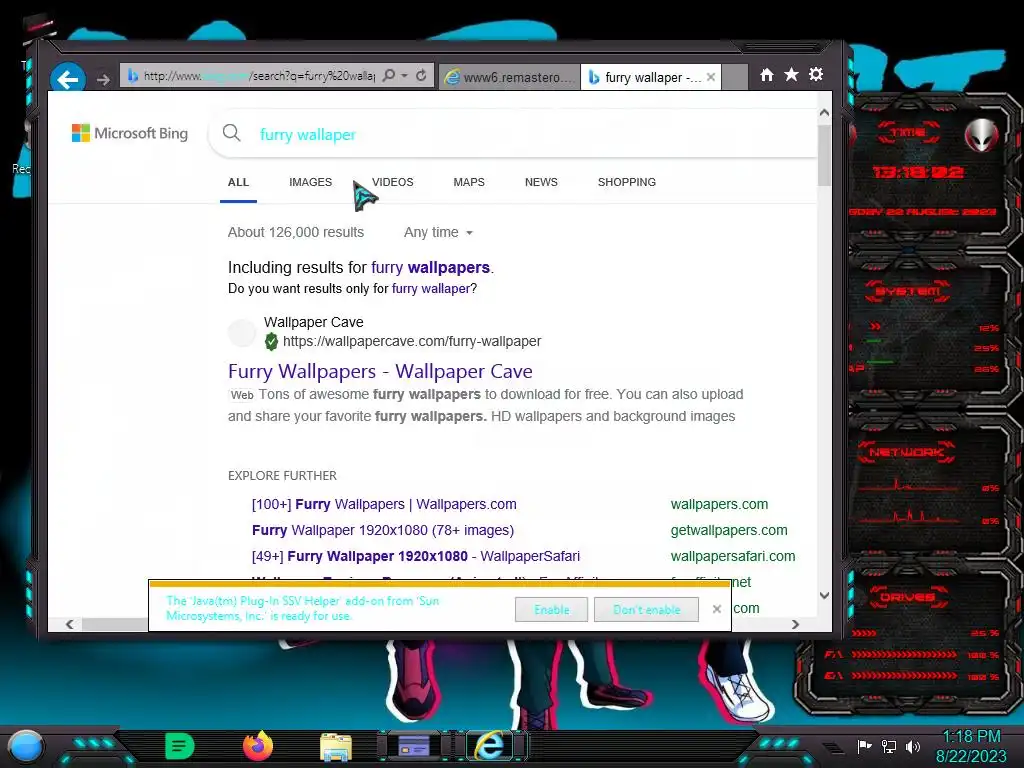
Task: Click the wallpapers.com domain link
Action: point(719,504)
